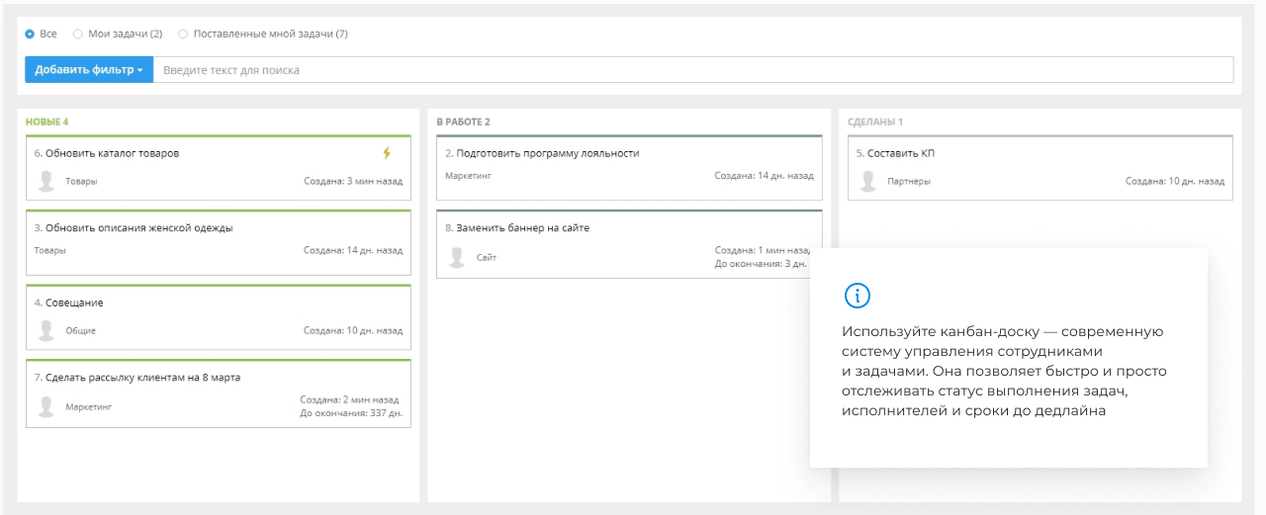Click inside the task search text field

(690, 70)
